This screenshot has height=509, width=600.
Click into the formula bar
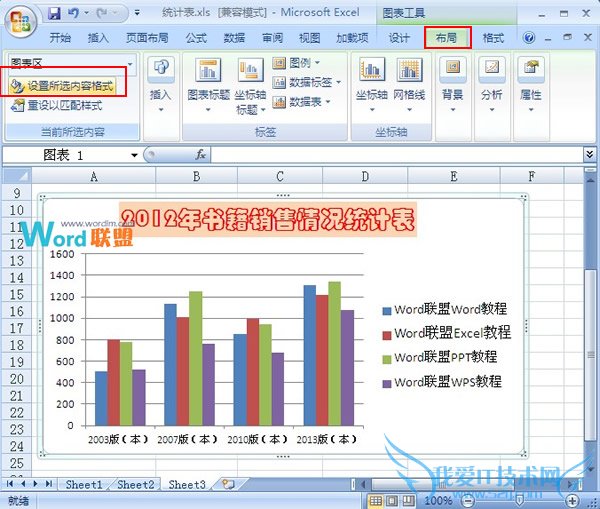(x=396, y=155)
